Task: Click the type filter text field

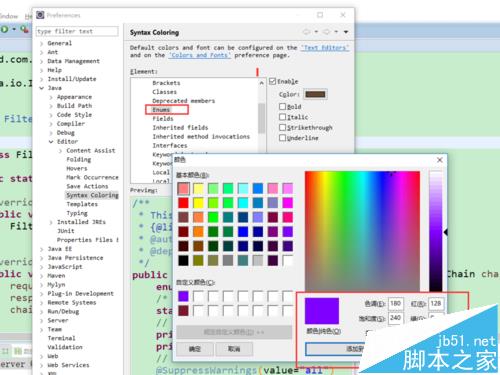Action: (x=77, y=31)
